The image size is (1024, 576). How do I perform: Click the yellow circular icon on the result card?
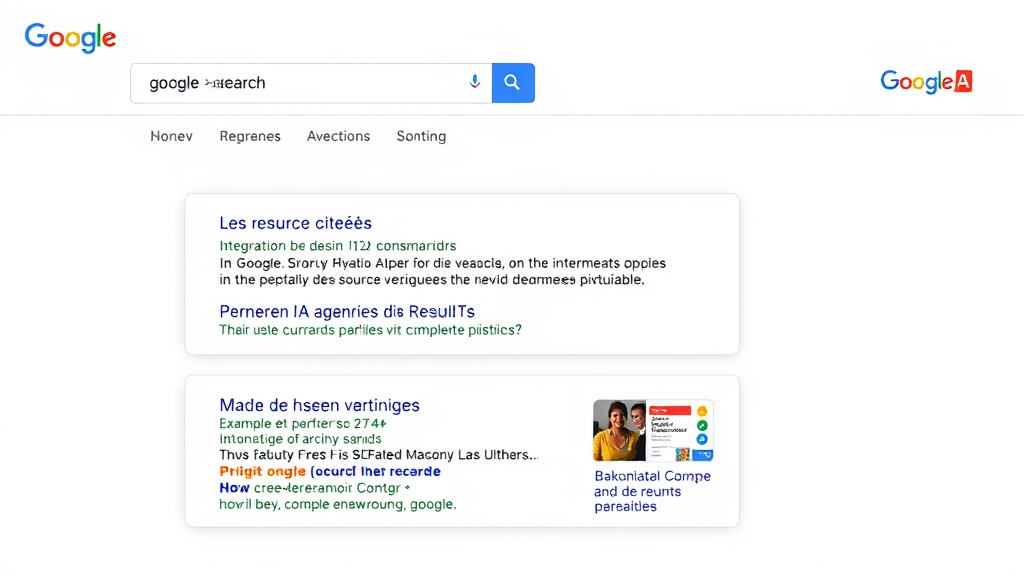coord(701,411)
